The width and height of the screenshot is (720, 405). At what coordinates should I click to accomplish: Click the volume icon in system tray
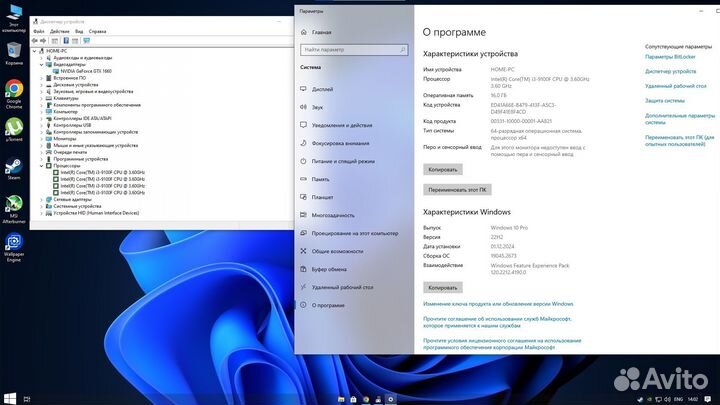tap(667, 399)
